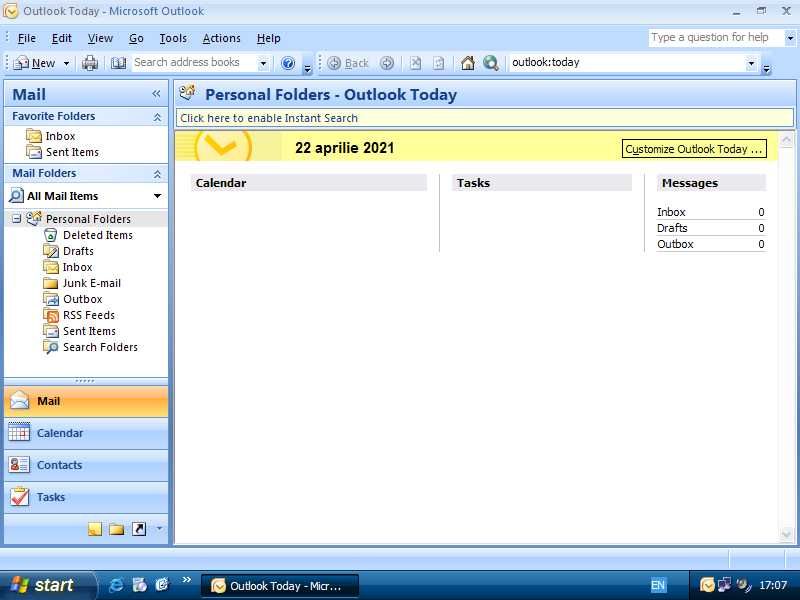This screenshot has height=600, width=800.
Task: Click the Print icon in toolbar
Action: click(x=90, y=63)
